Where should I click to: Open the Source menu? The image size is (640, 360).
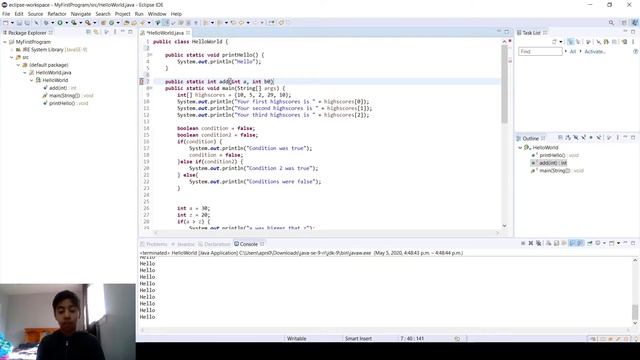35,14
